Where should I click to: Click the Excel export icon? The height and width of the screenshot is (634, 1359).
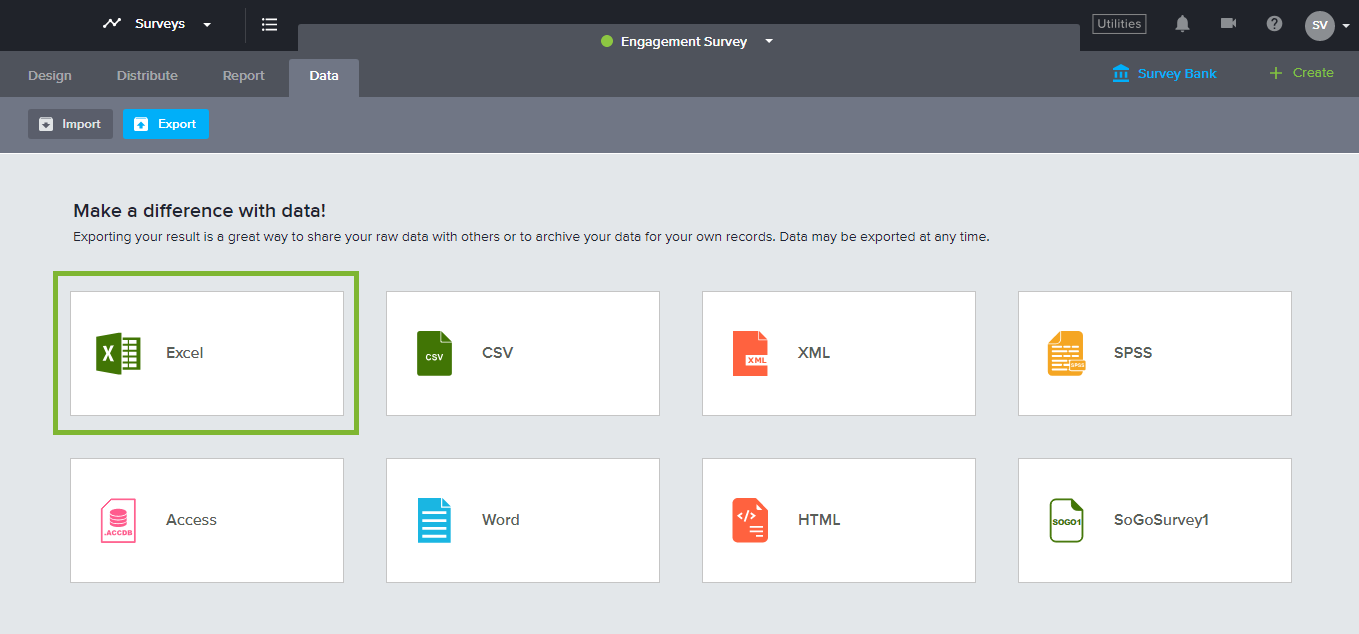tap(118, 353)
